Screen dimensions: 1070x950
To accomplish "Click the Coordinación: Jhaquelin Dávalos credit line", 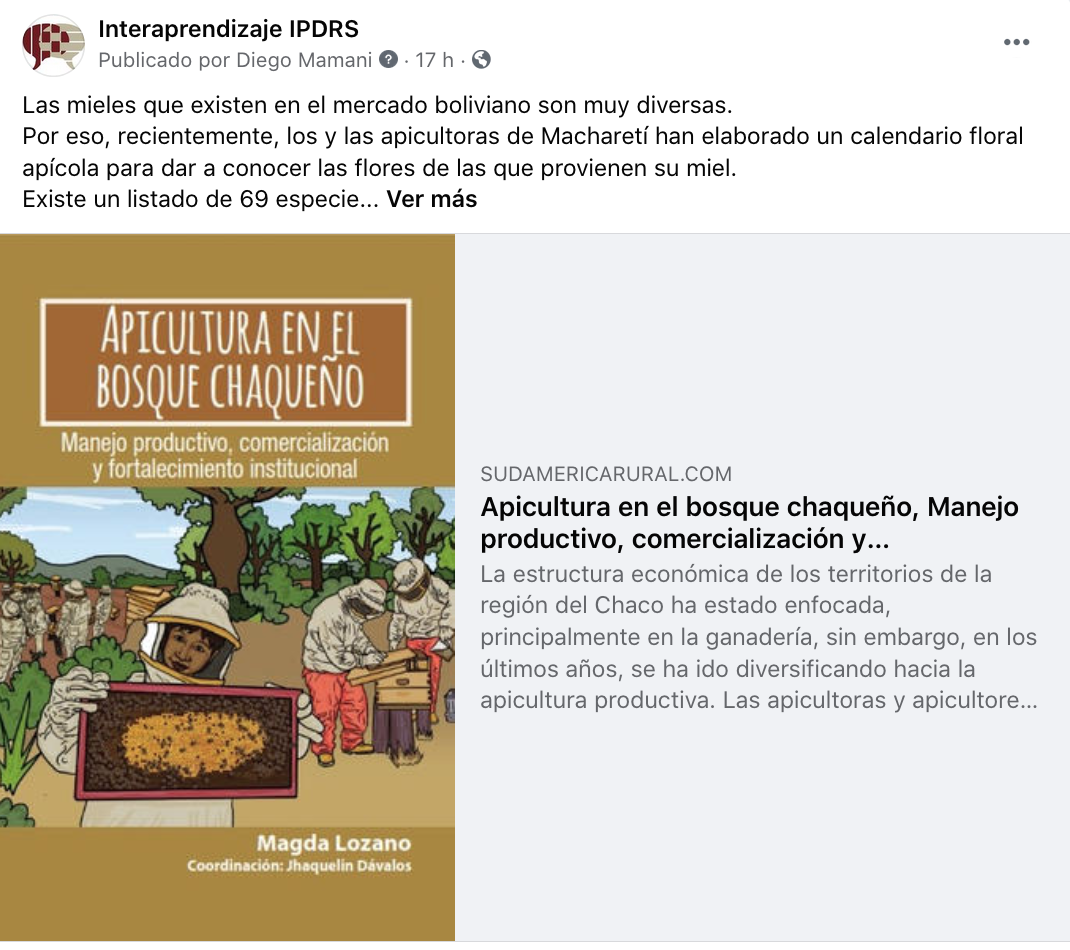I will [x=300, y=865].
